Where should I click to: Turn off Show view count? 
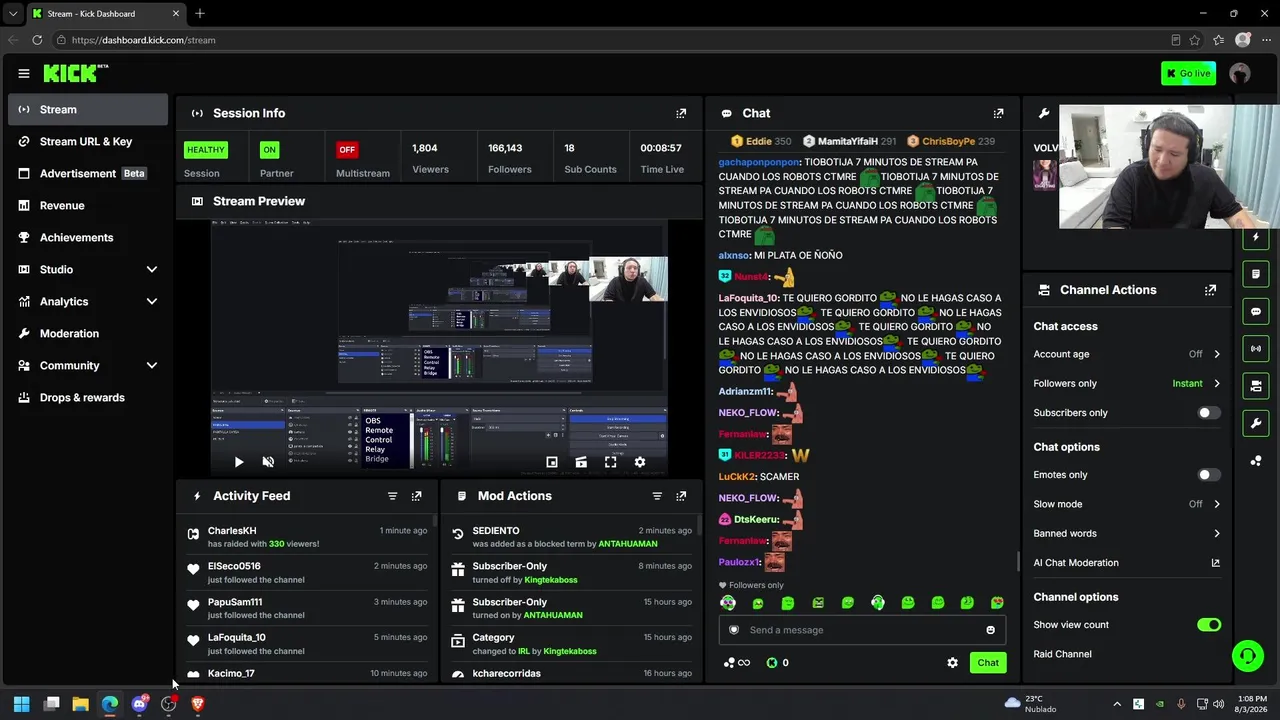pos(1209,625)
